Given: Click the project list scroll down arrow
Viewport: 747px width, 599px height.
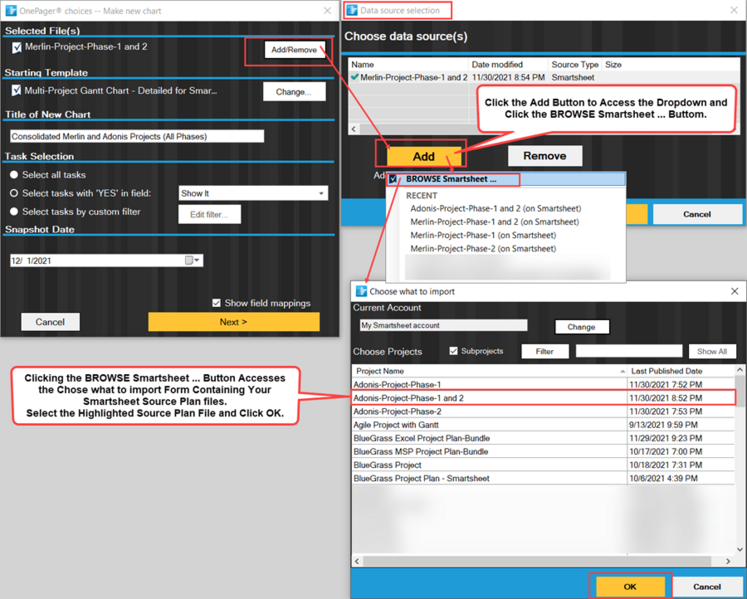Looking at the screenshot, I should pyautogui.click(x=739, y=549).
